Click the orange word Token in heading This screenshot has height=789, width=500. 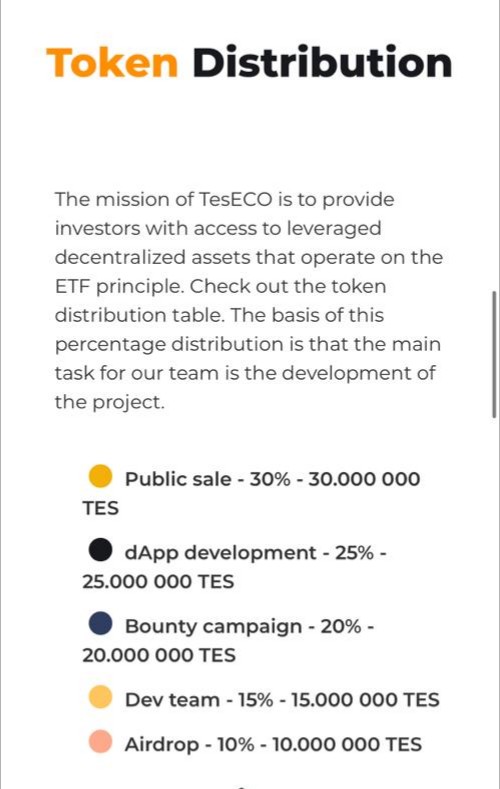pos(112,63)
